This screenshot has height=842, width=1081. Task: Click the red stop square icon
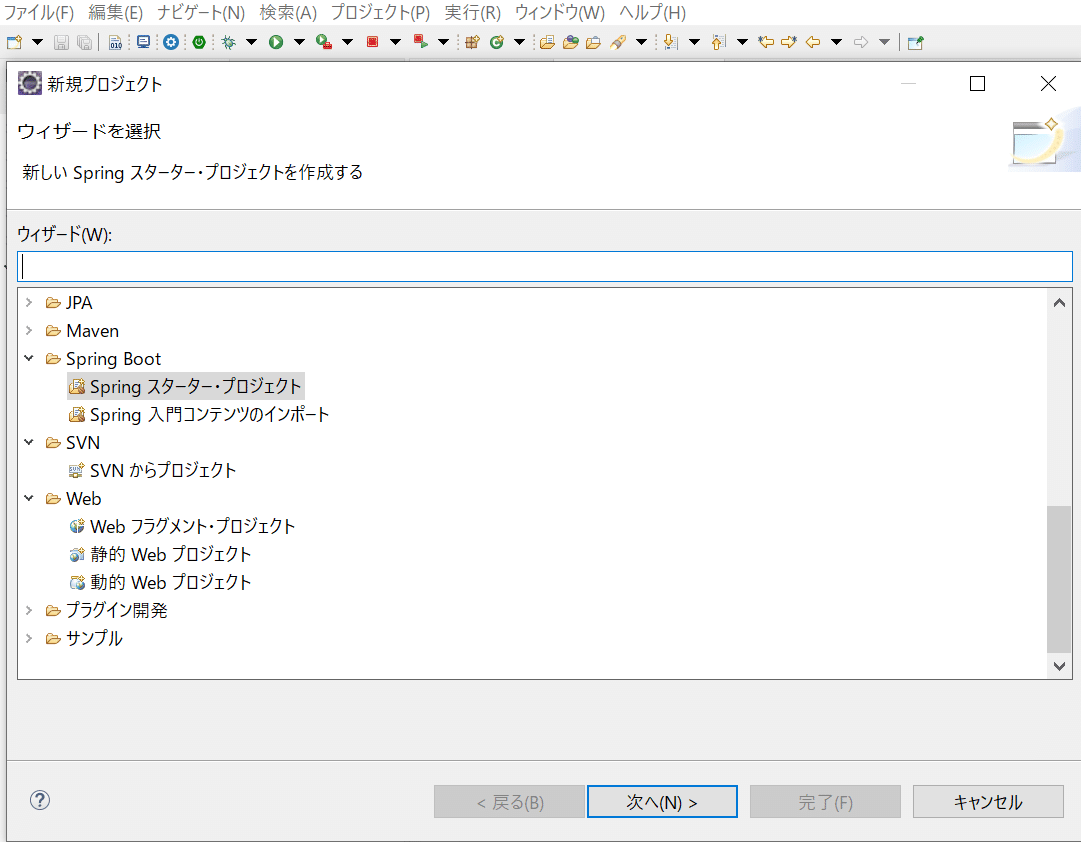[x=372, y=42]
